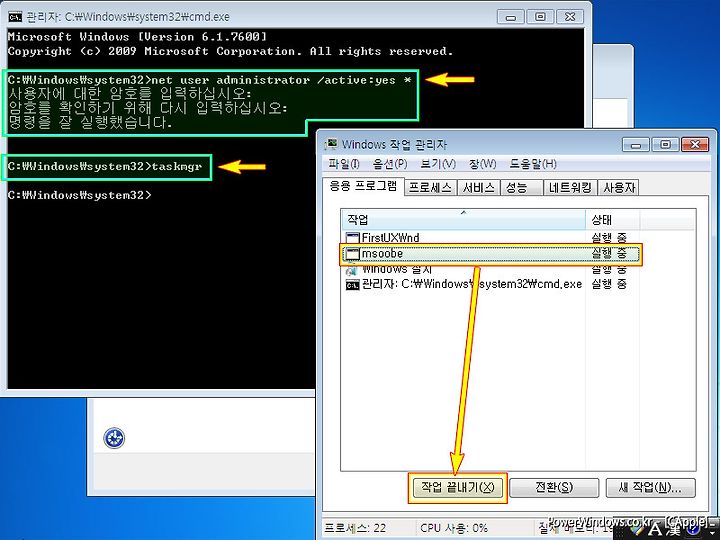This screenshot has width=720, height=540.
Task: Click the 작업 끝내기(X) button
Action: tap(457, 488)
